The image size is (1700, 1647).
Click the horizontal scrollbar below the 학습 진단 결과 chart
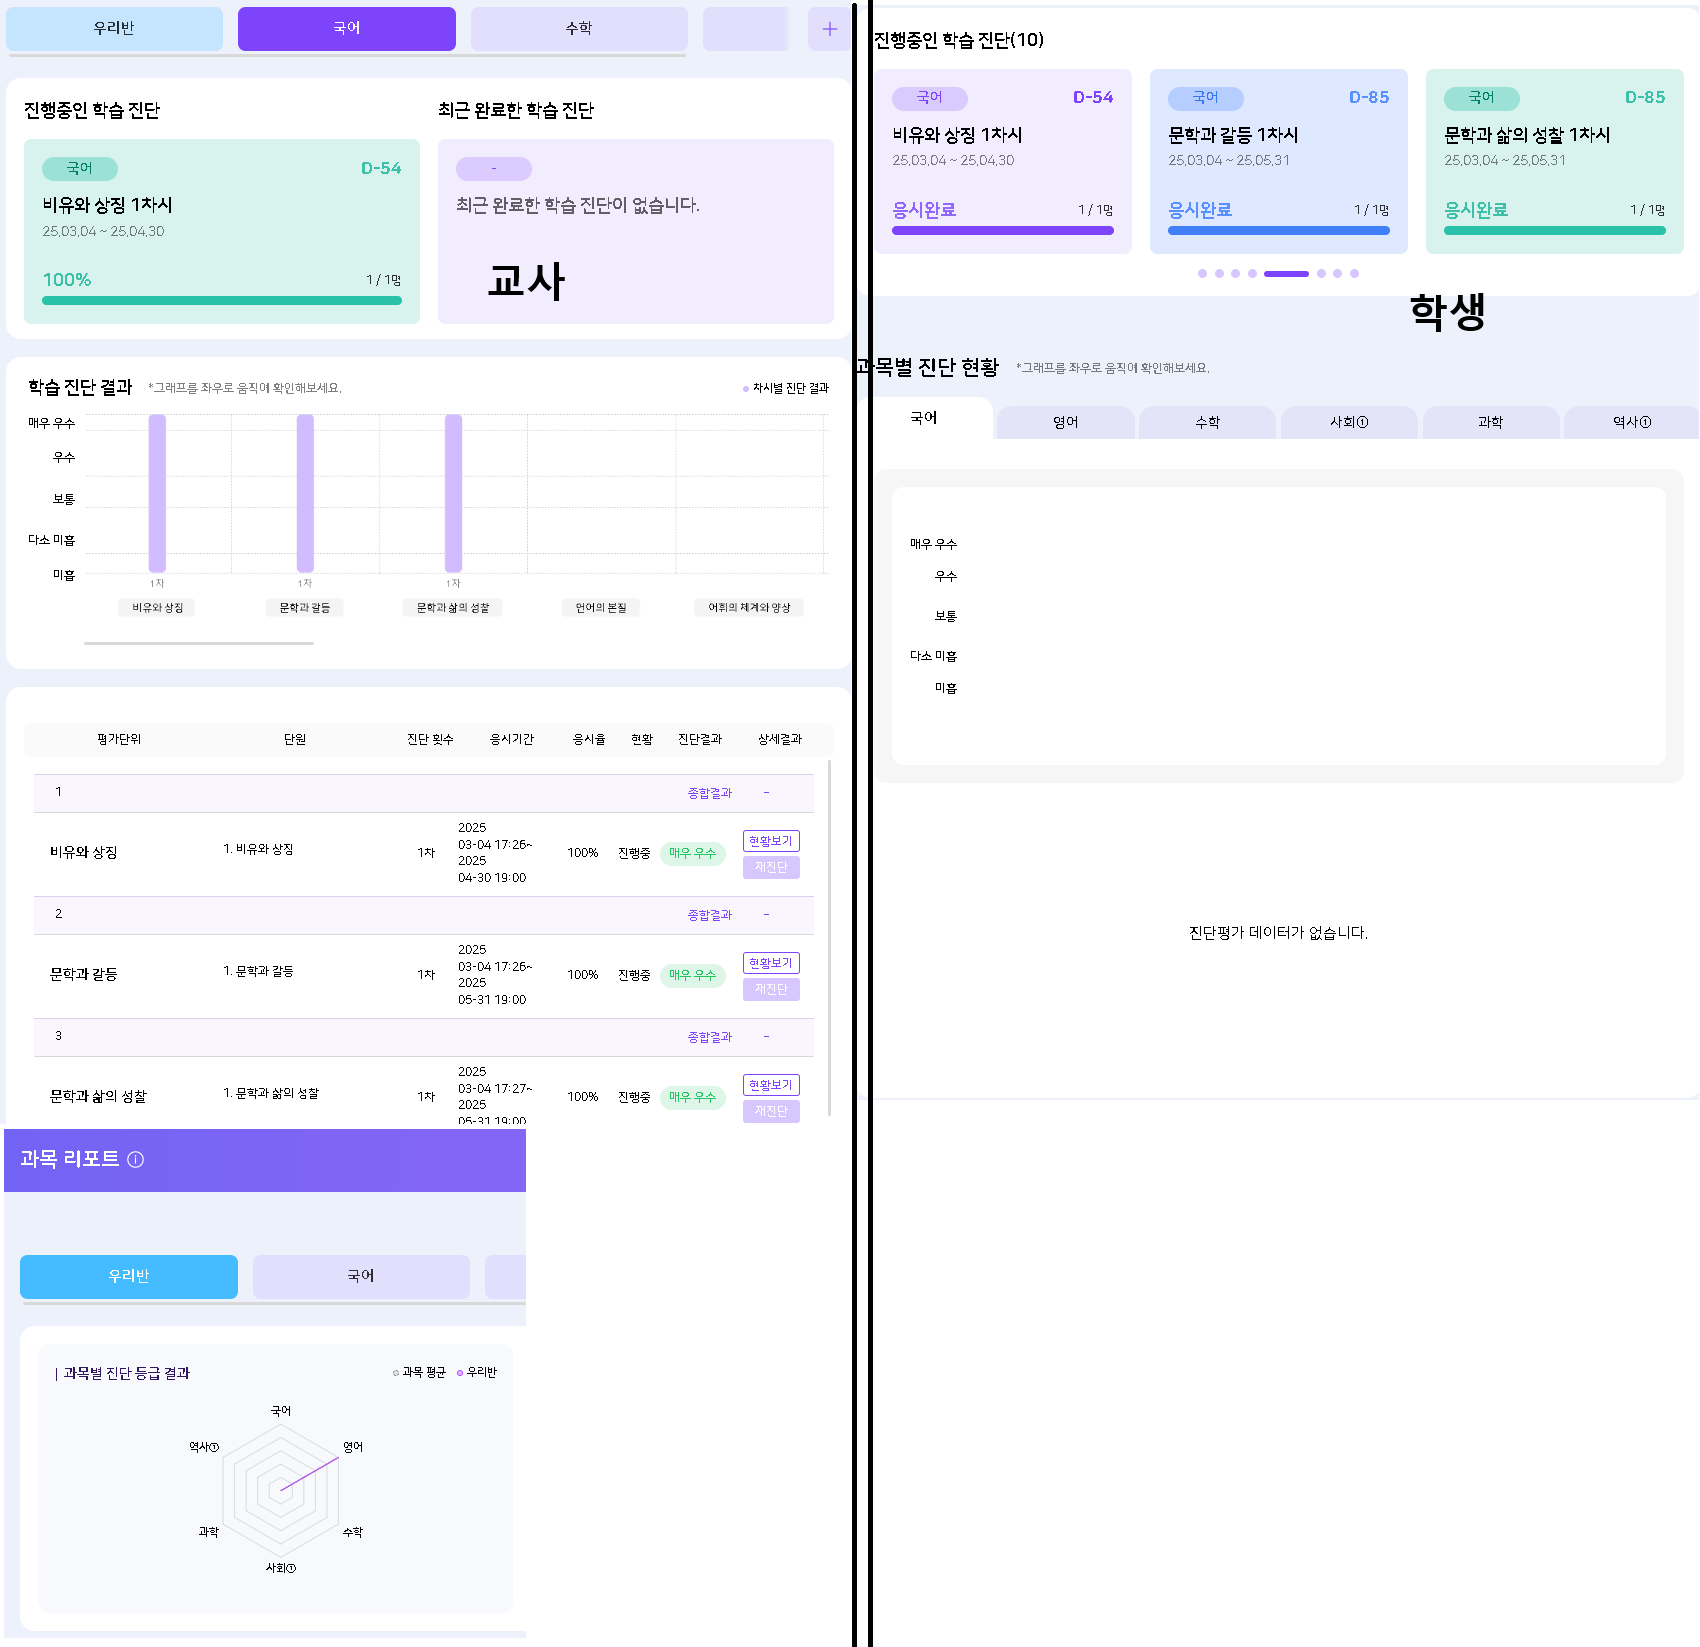199,643
